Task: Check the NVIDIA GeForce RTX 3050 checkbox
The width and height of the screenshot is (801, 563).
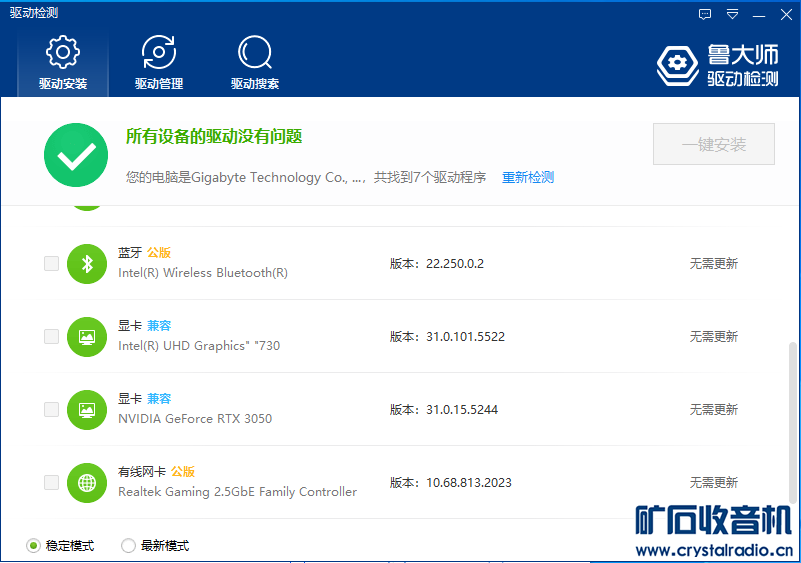Action: click(52, 410)
